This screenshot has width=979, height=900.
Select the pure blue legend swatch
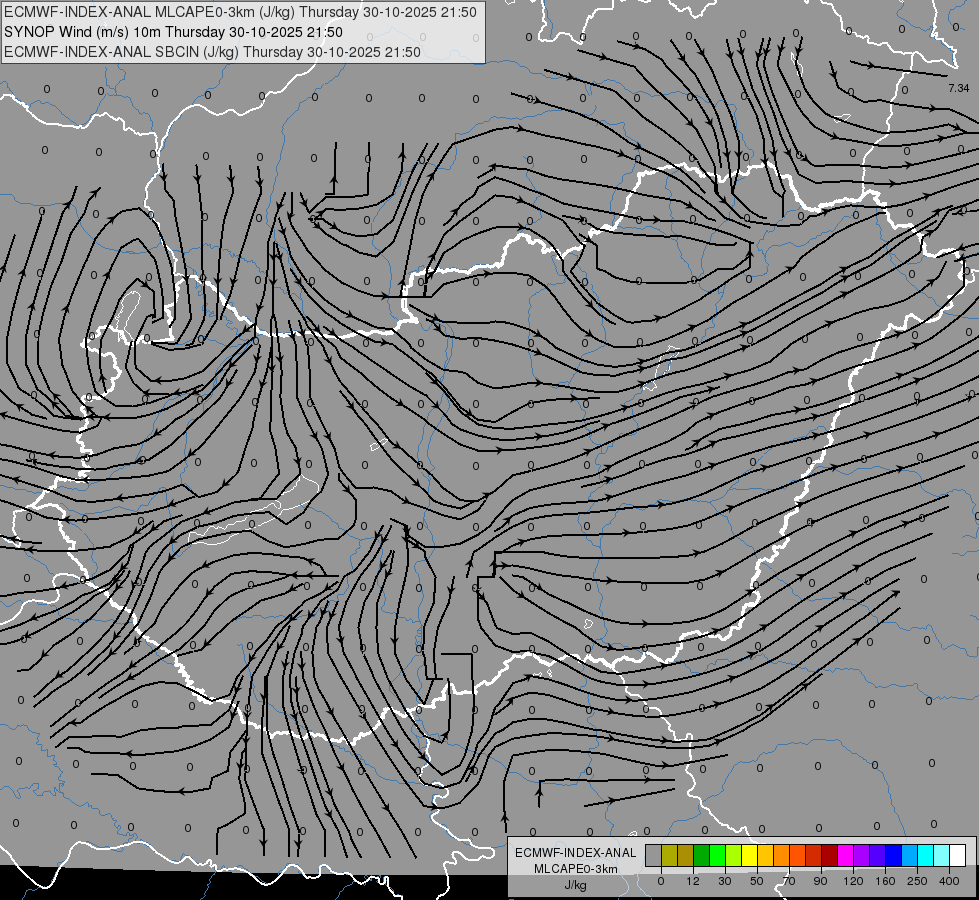(893, 855)
